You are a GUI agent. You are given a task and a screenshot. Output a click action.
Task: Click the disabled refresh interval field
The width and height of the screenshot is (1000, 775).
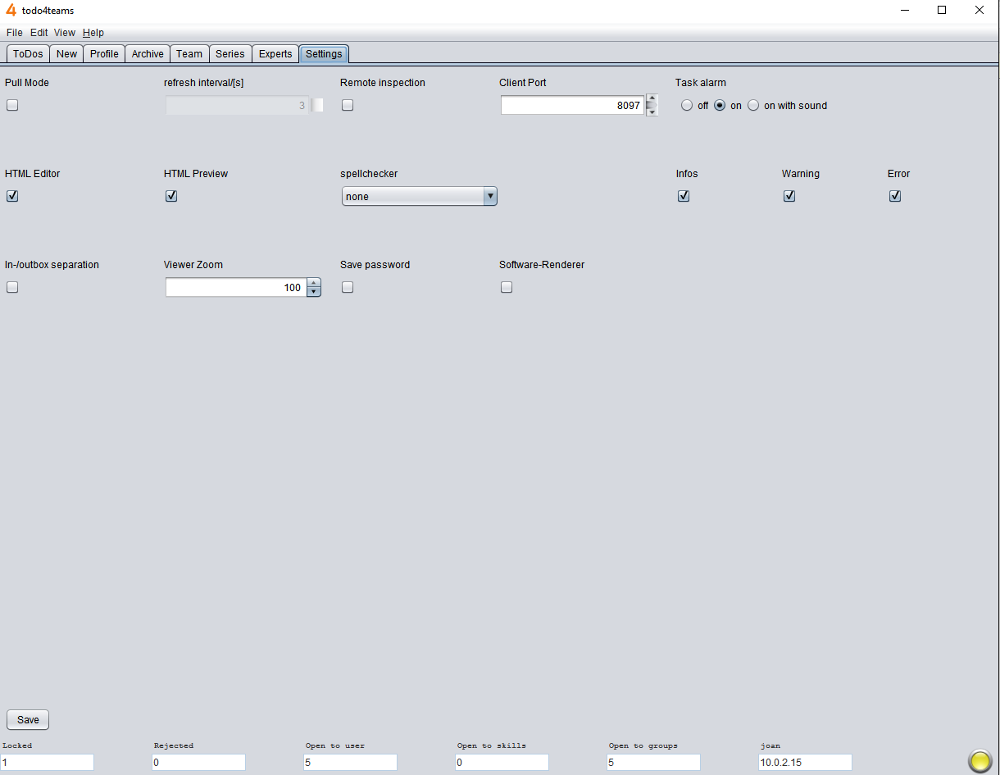coord(237,105)
